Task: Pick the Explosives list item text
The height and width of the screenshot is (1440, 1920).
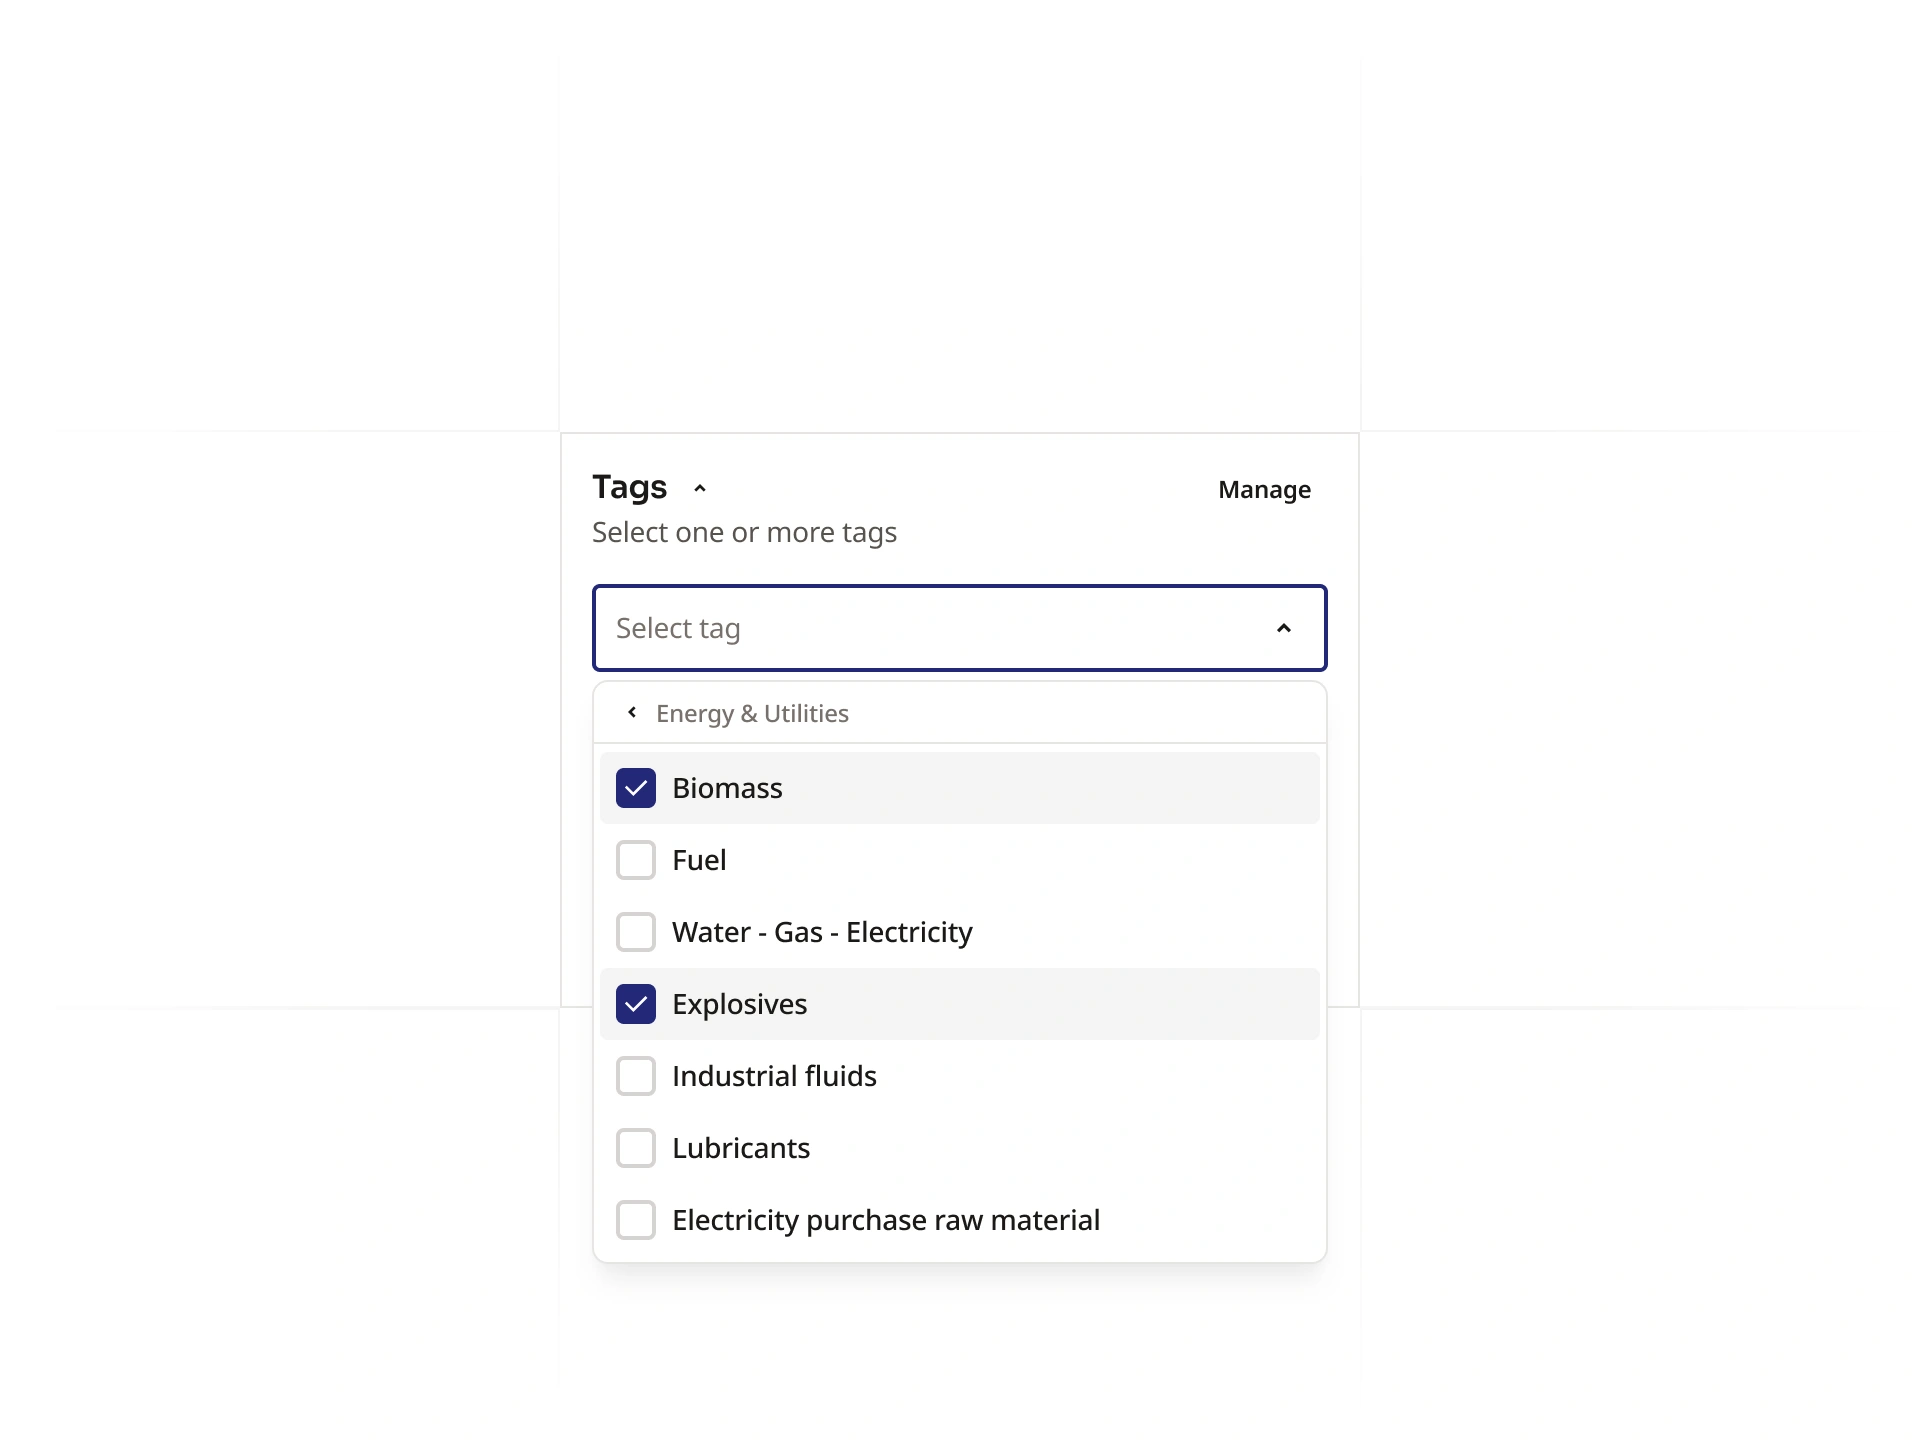Action: click(x=739, y=1004)
